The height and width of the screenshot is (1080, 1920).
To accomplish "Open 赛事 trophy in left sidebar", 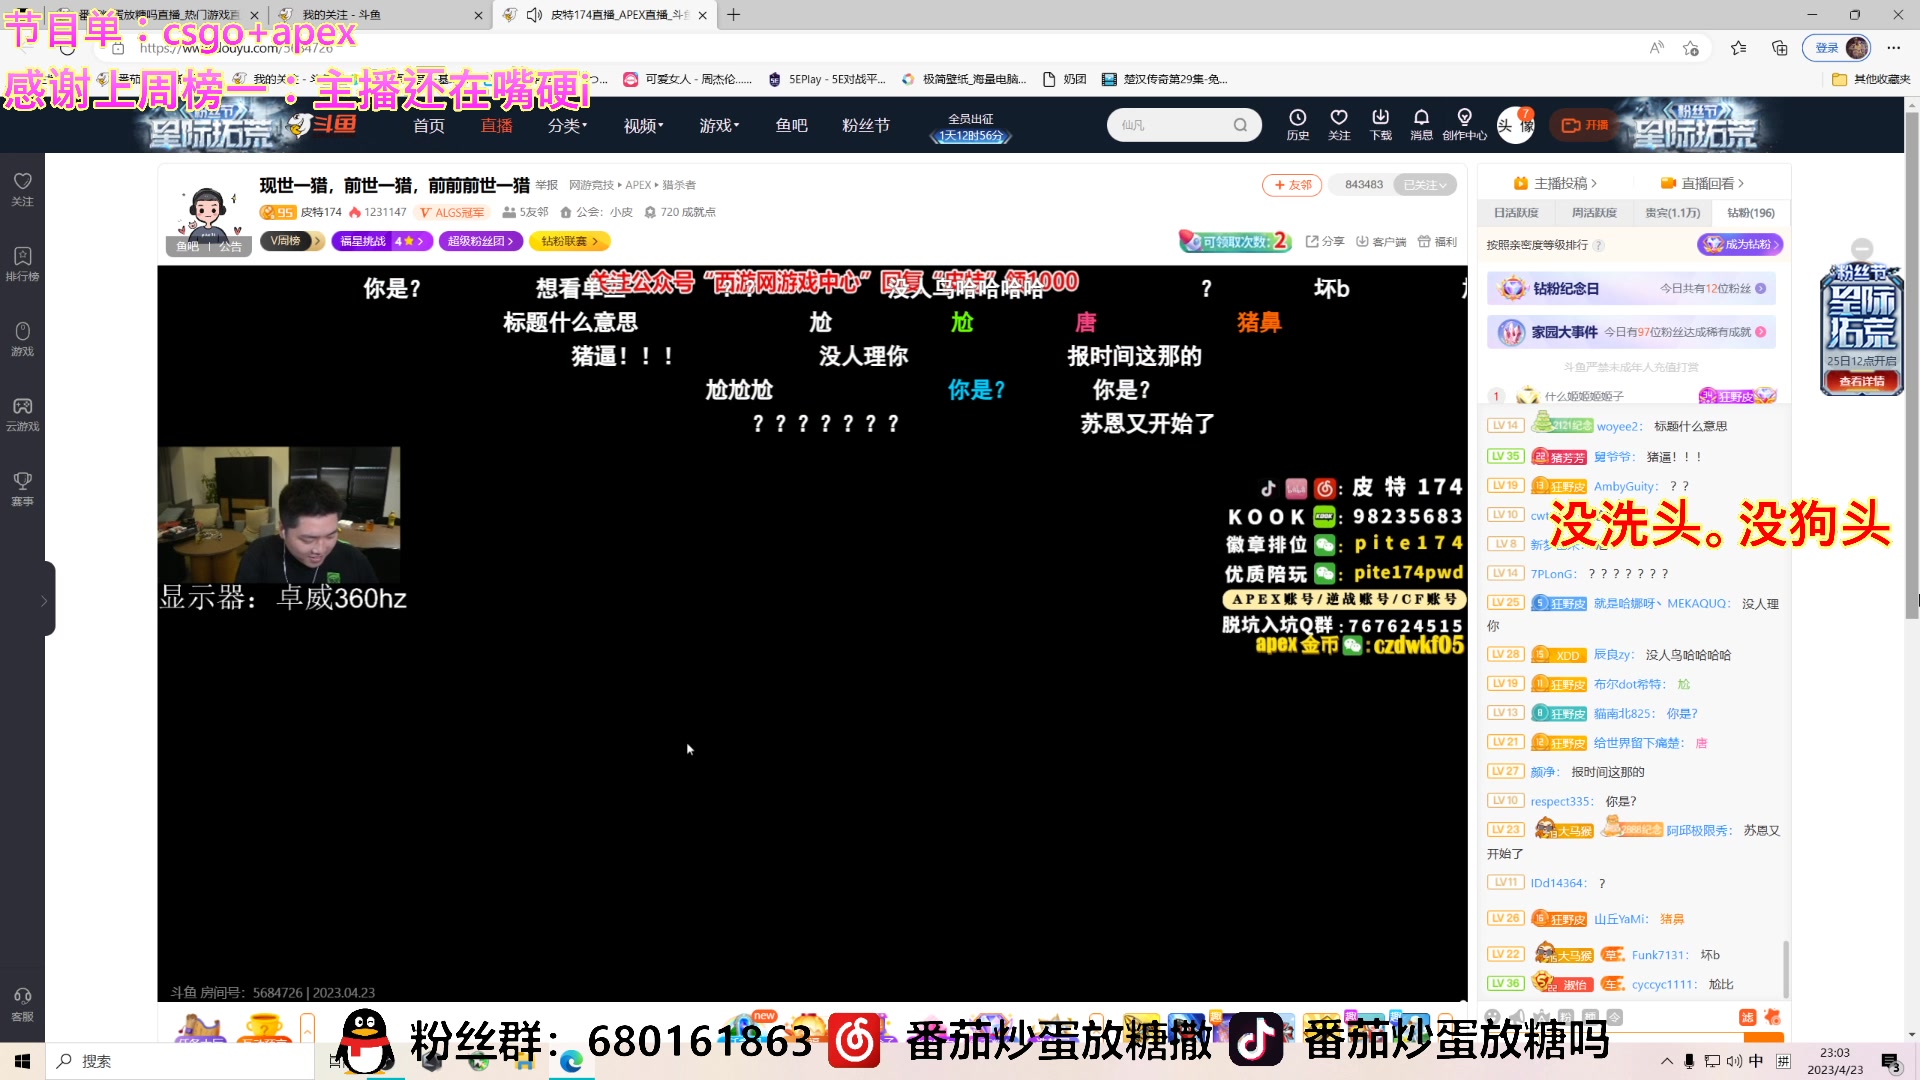I will 22,489.
